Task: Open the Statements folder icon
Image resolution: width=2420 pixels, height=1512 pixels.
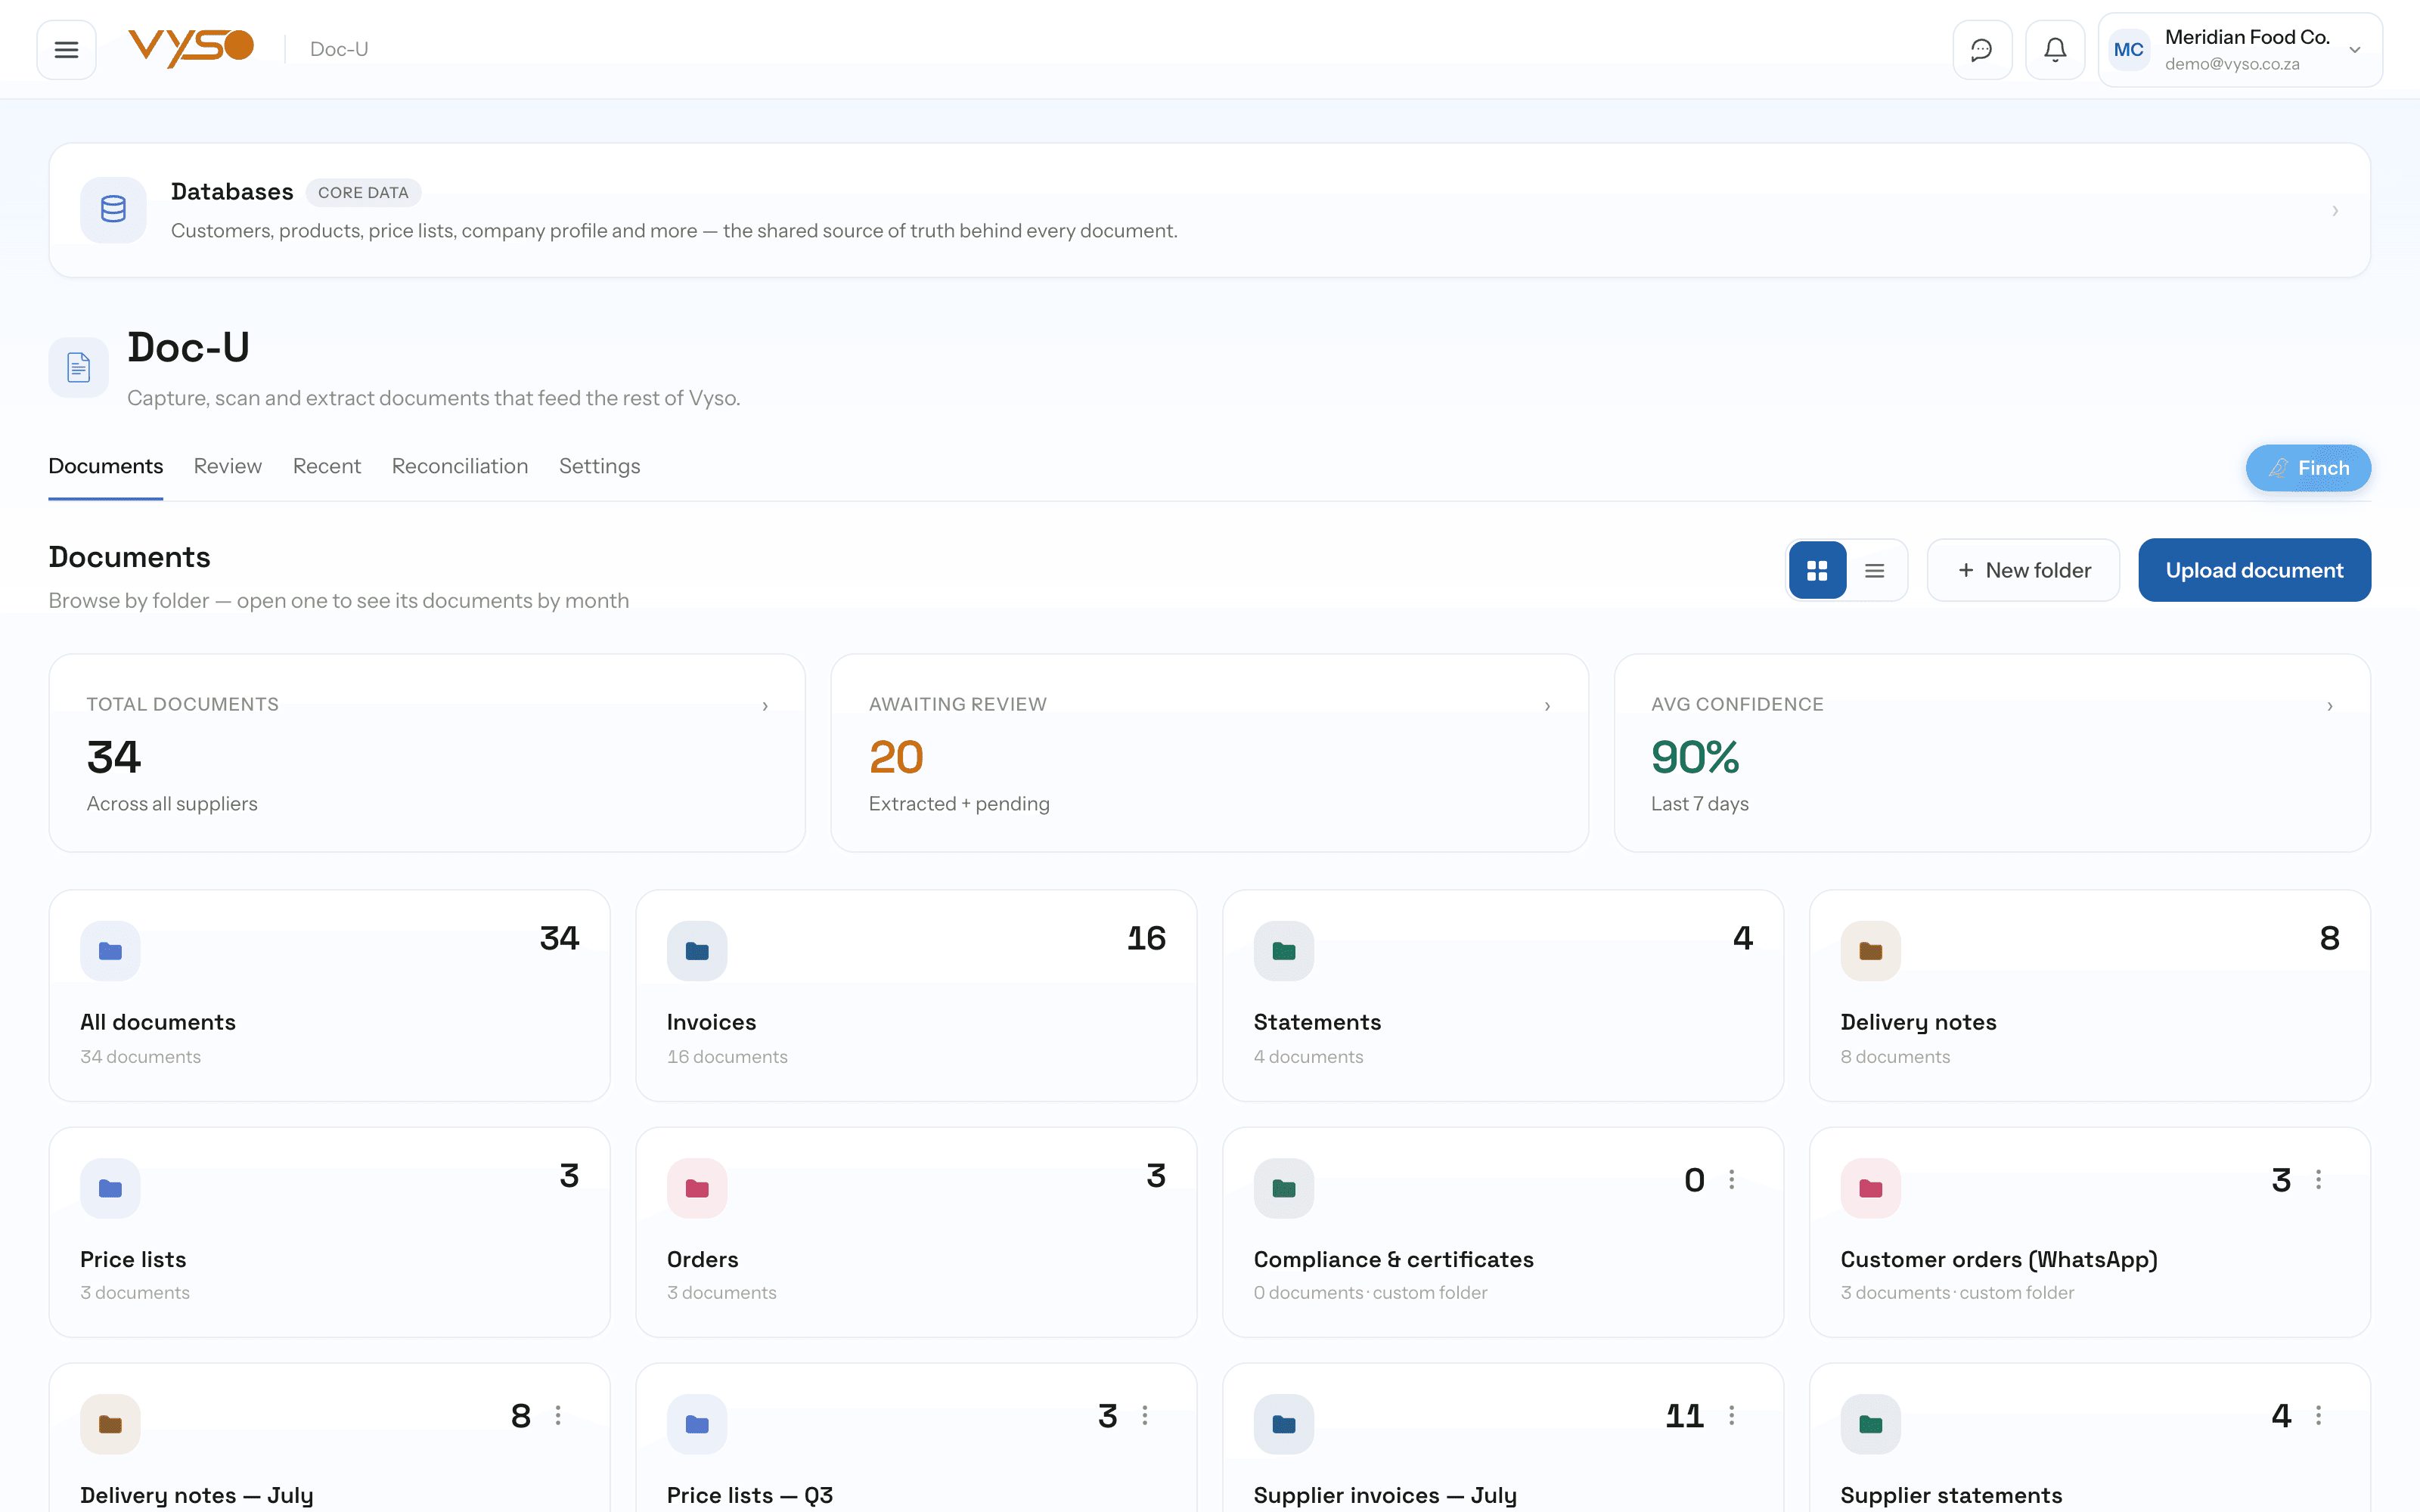Action: tap(1284, 951)
